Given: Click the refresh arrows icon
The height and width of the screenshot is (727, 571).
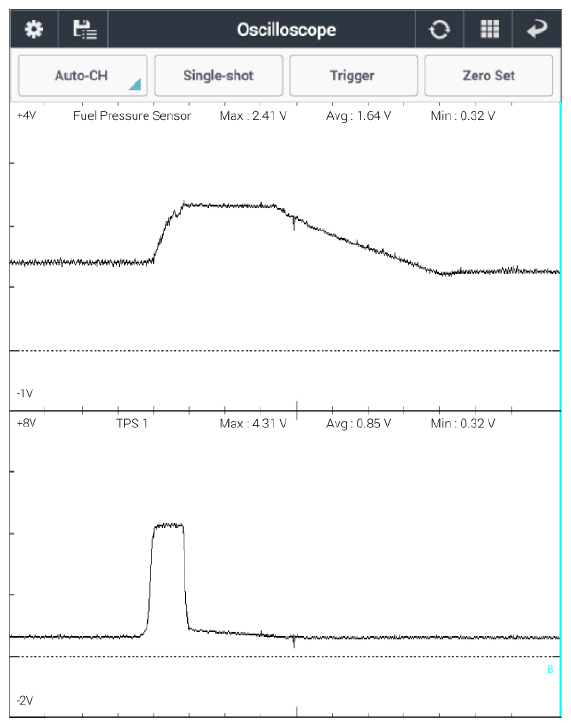Looking at the screenshot, I should click(x=439, y=30).
